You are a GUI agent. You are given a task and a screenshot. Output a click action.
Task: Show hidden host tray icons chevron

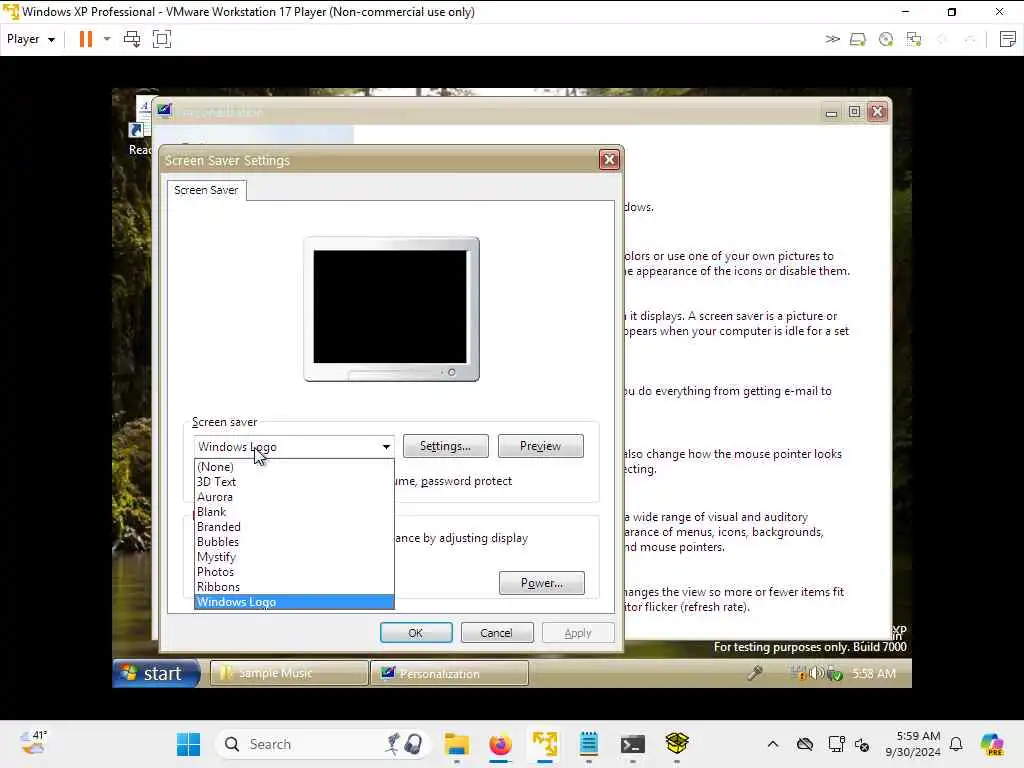(773, 744)
